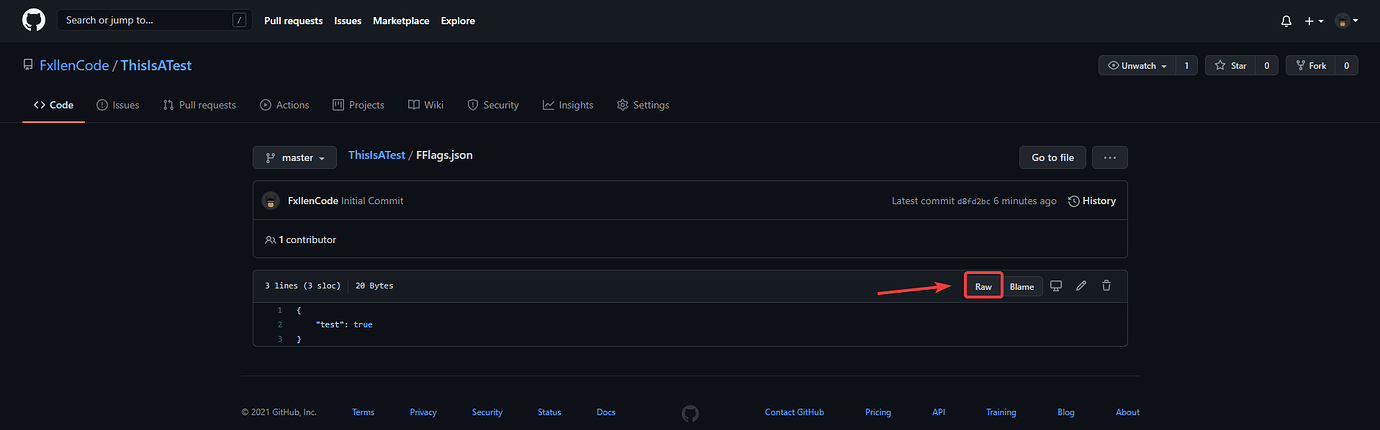Open the Initial Commit message link
The image size is (1380, 430).
(372, 201)
